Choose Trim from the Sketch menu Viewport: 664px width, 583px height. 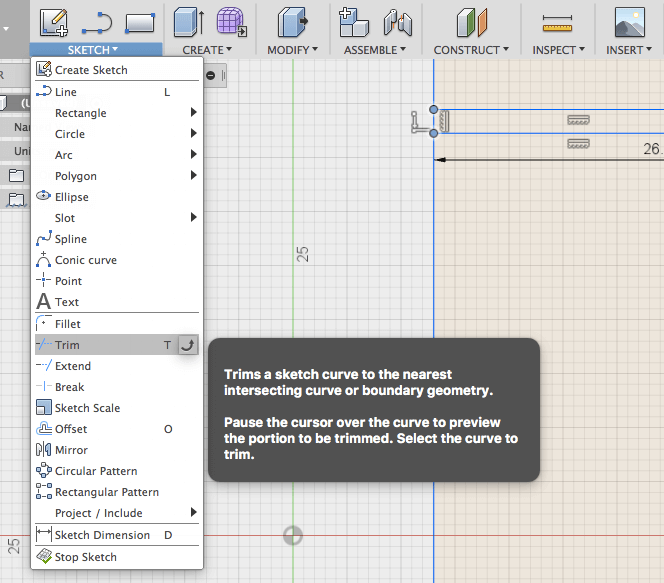coord(68,345)
